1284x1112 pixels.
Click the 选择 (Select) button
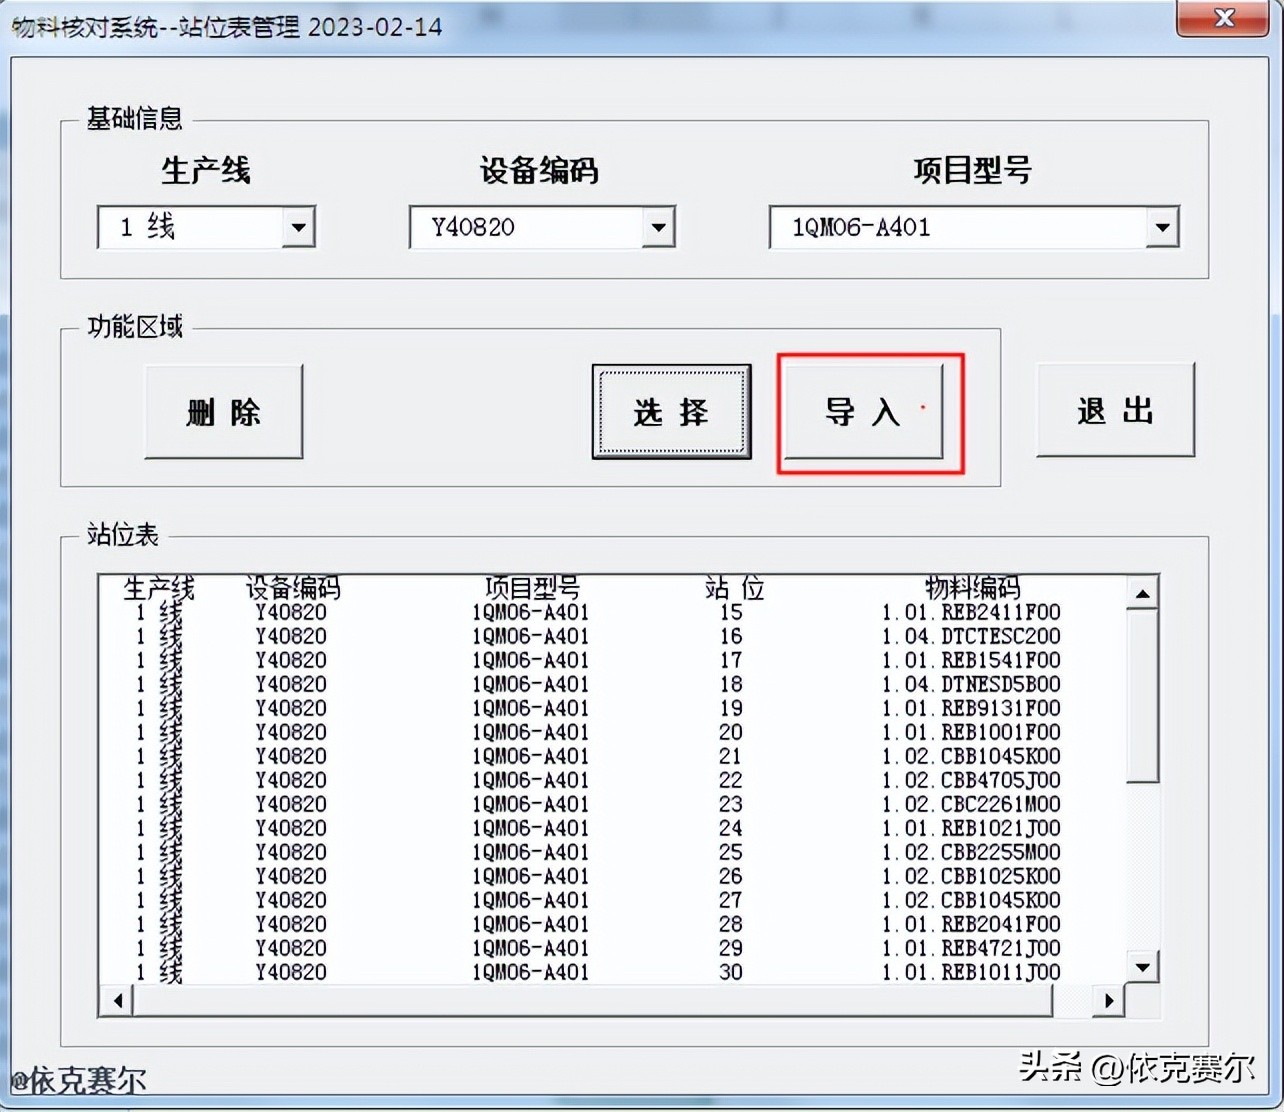(x=671, y=410)
